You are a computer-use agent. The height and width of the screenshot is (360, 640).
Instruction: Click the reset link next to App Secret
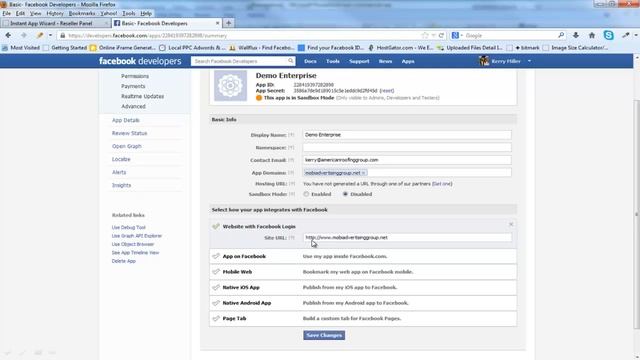(x=387, y=91)
